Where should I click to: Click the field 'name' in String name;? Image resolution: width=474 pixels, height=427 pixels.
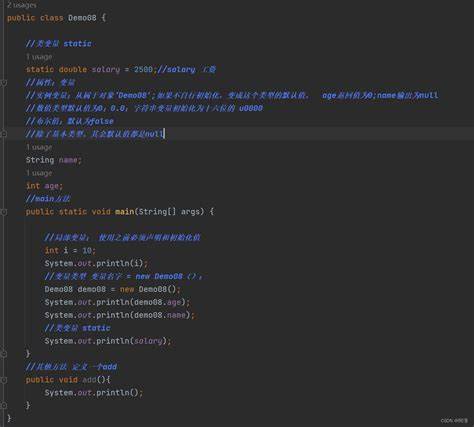68,160
